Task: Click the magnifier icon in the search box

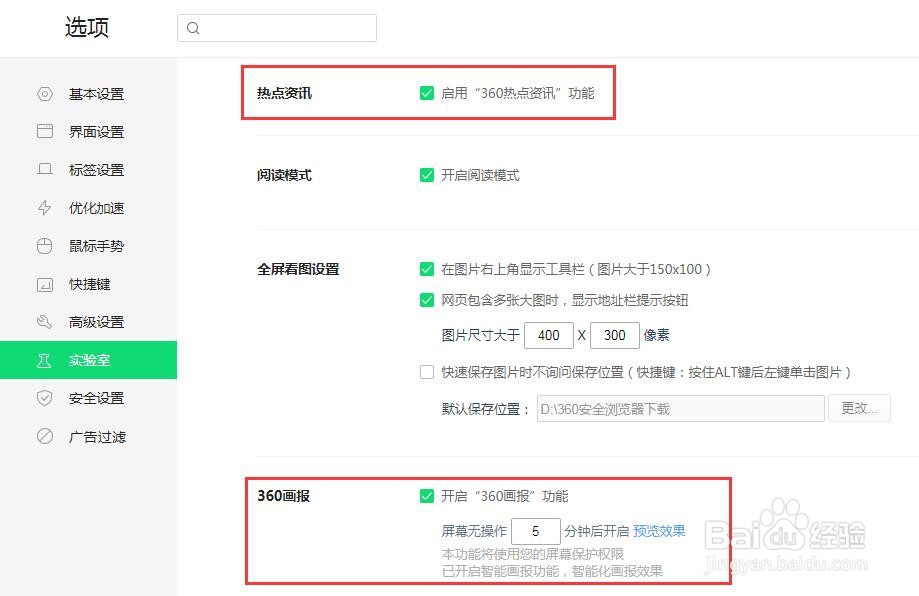Action: (193, 28)
